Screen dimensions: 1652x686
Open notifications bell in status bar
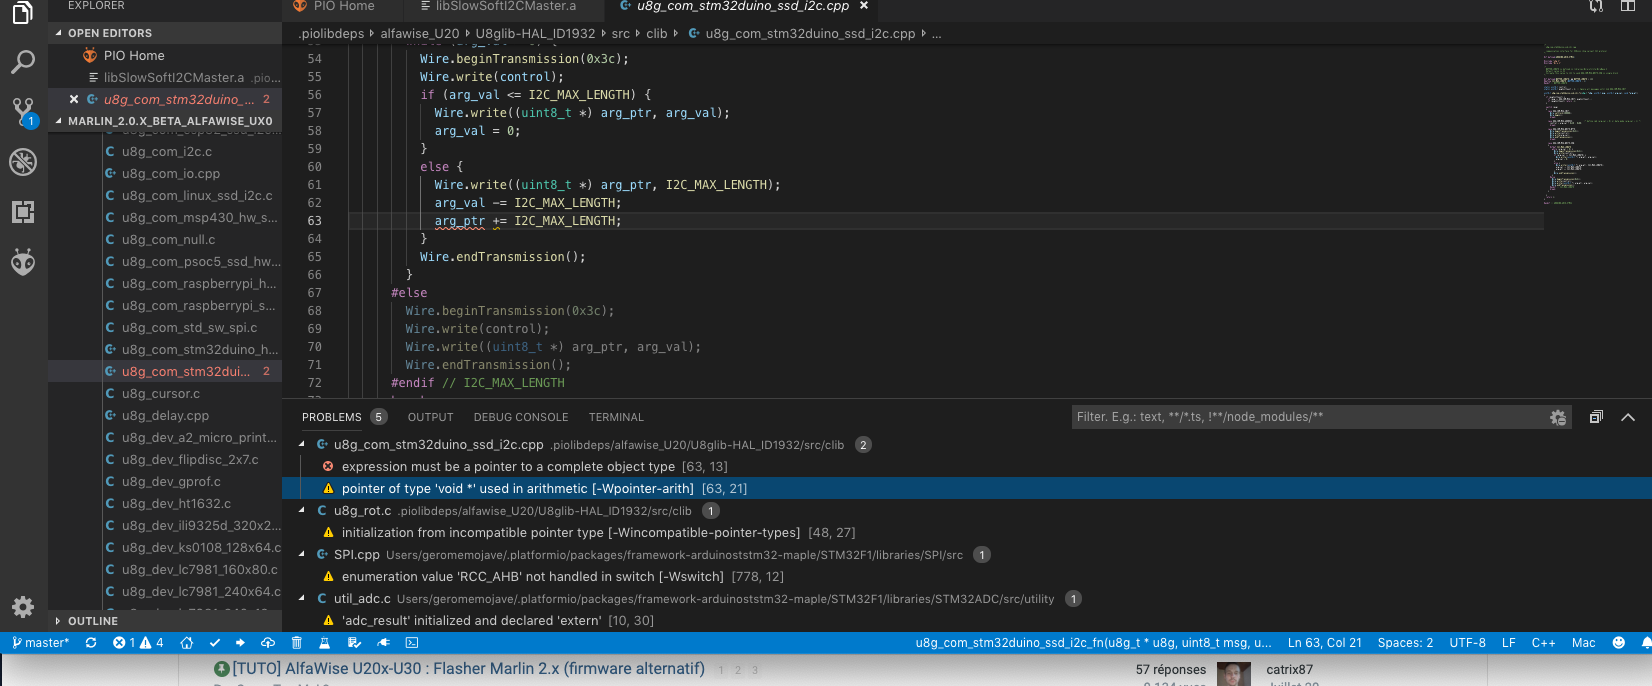(x=1646, y=643)
